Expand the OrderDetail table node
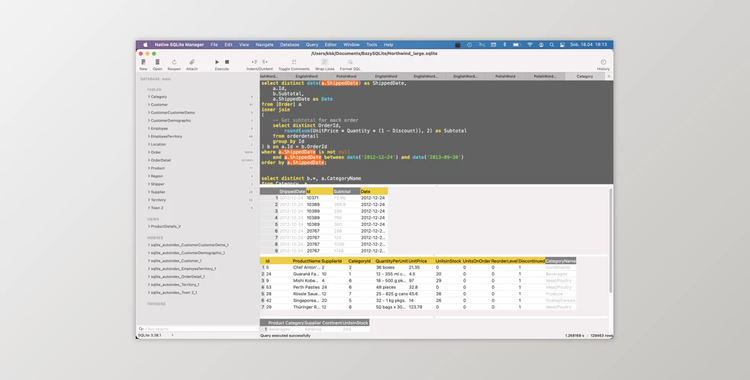Image resolution: width=750 pixels, height=380 pixels. pyautogui.click(x=149, y=160)
